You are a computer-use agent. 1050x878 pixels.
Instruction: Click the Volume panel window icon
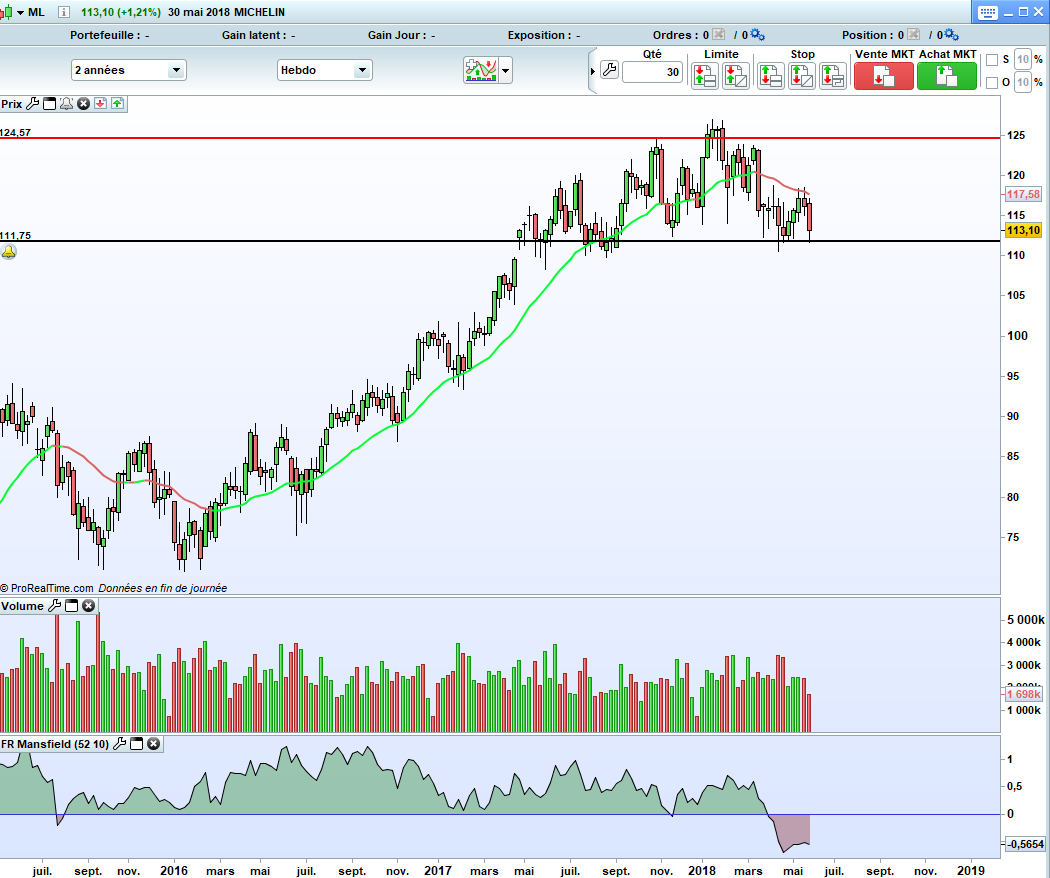[71, 606]
